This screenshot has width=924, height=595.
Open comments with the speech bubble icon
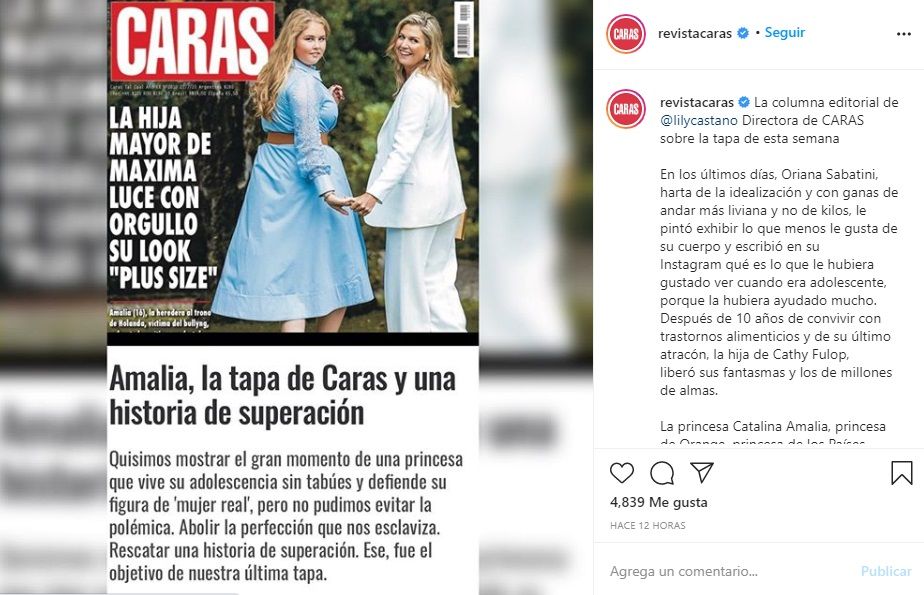tap(662, 472)
